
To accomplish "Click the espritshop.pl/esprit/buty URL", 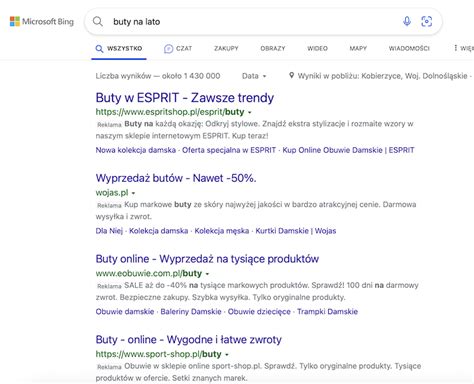I will coord(170,112).
